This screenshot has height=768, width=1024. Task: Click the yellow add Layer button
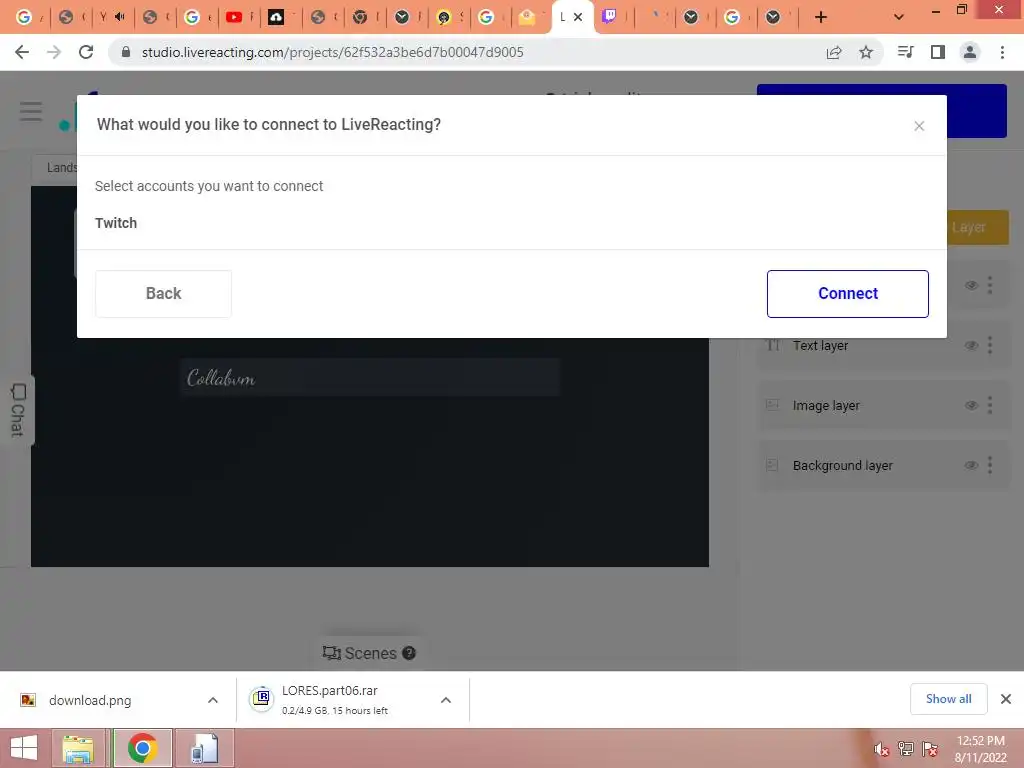977,227
